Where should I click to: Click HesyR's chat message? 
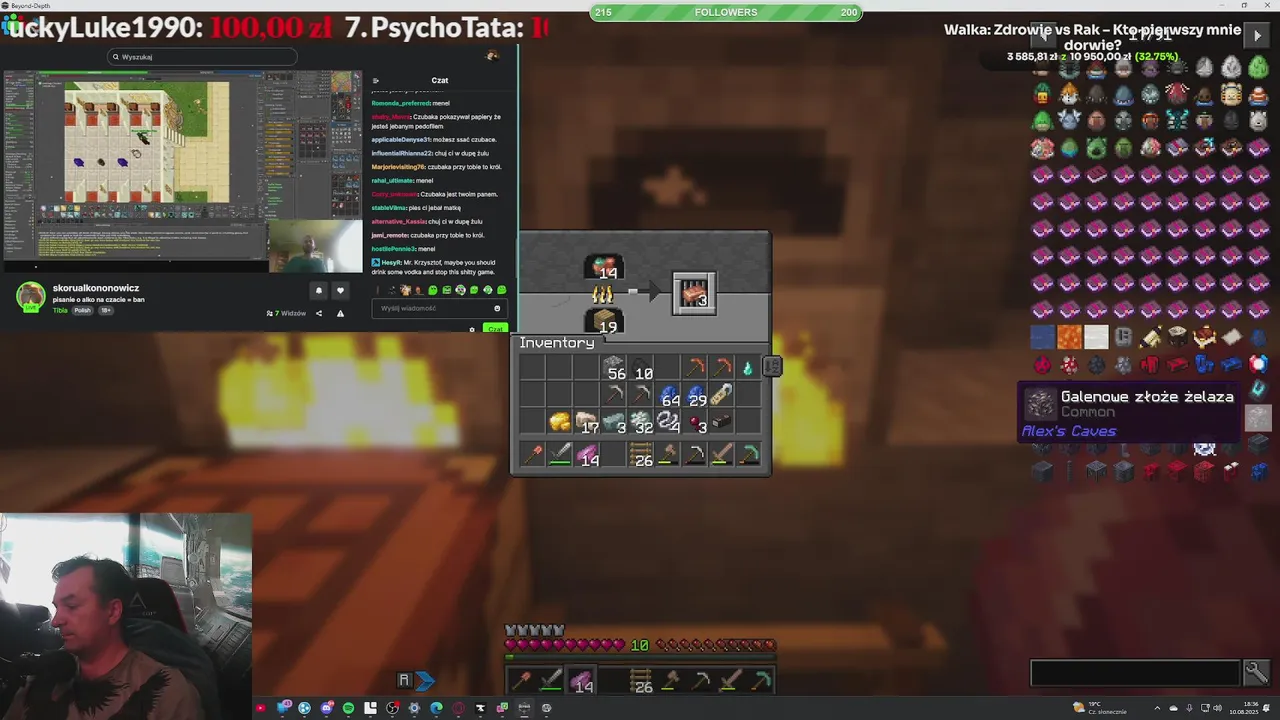tap(438, 267)
